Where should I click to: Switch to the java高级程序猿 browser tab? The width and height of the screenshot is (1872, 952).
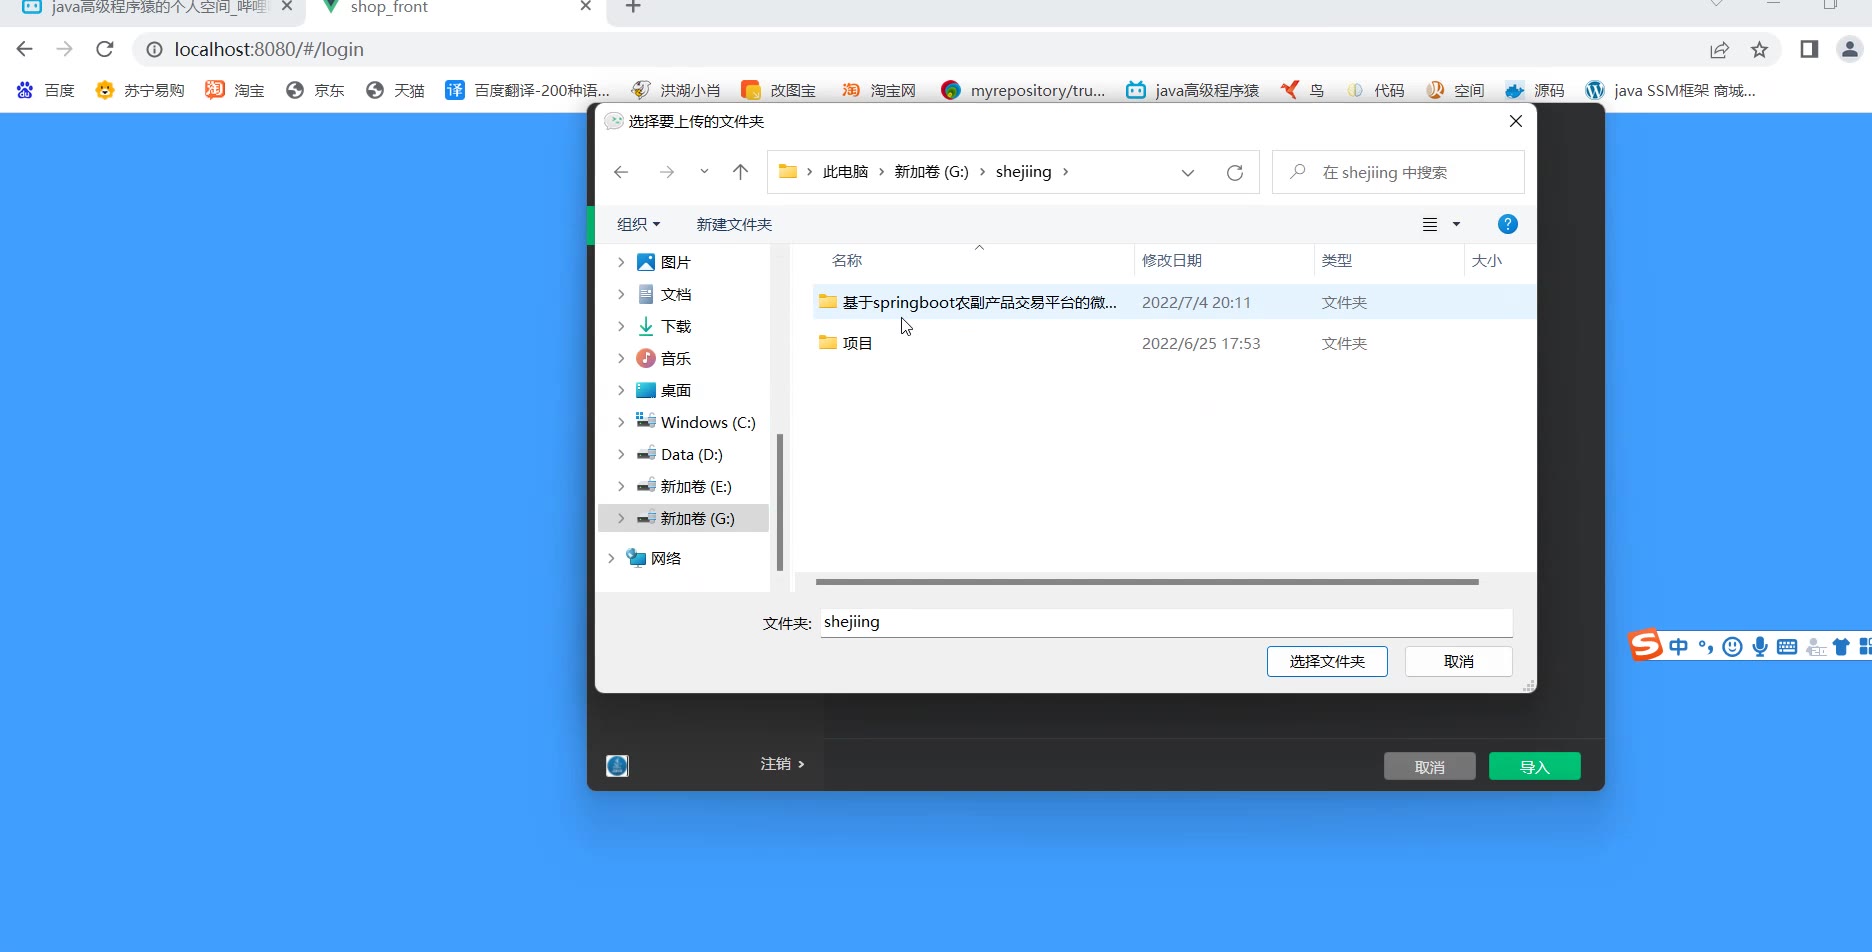click(x=155, y=8)
